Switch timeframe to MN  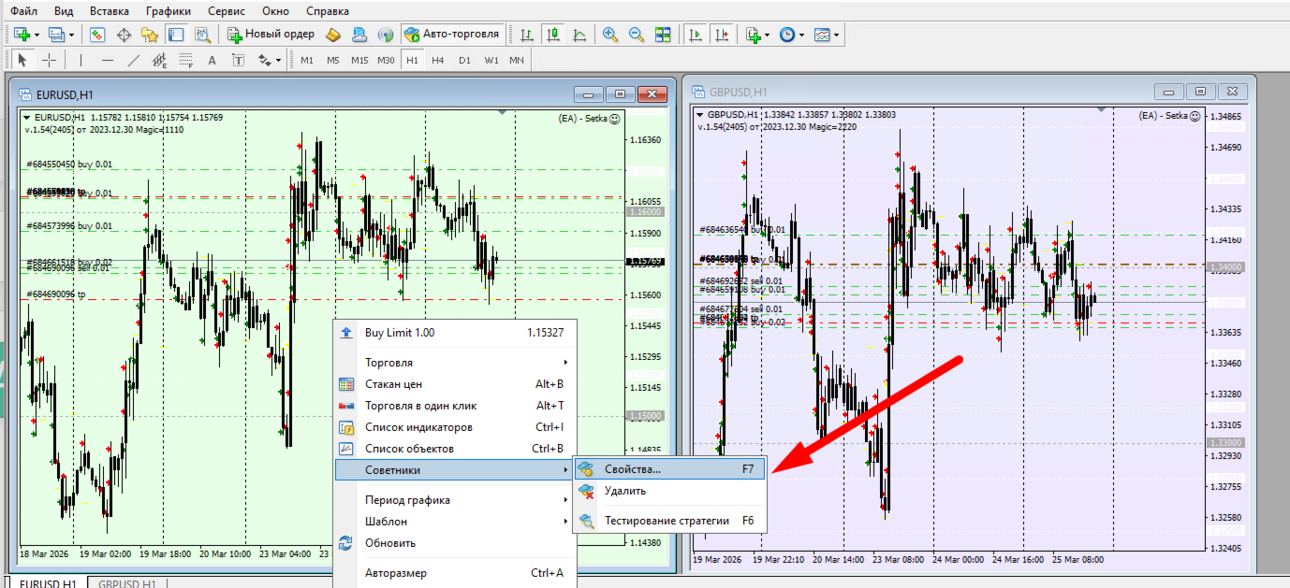[516, 60]
